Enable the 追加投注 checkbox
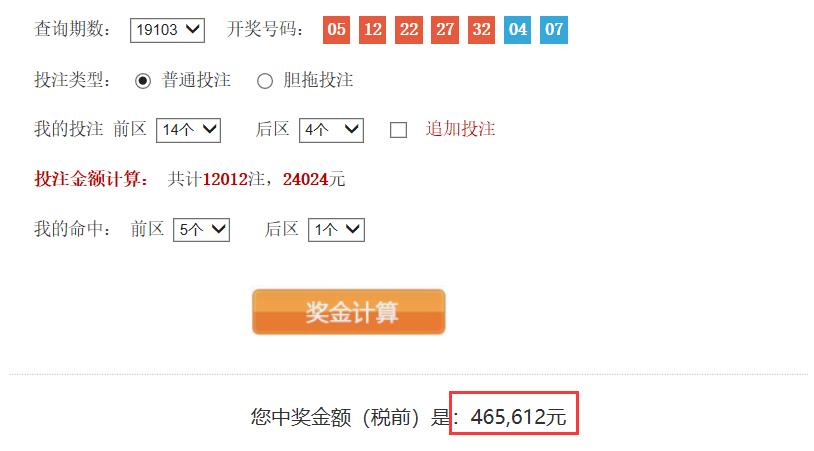The image size is (814, 451). point(398,130)
